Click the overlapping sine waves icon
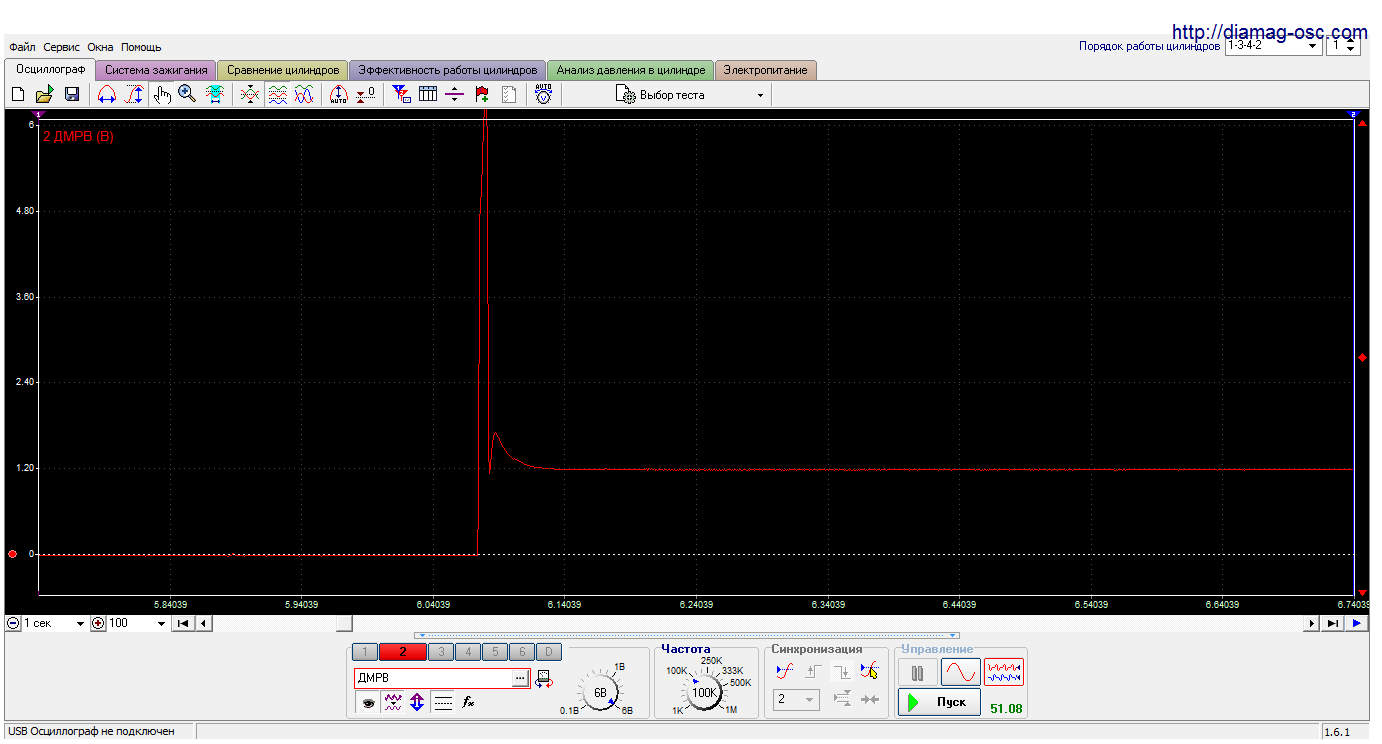 pyautogui.click(x=304, y=95)
